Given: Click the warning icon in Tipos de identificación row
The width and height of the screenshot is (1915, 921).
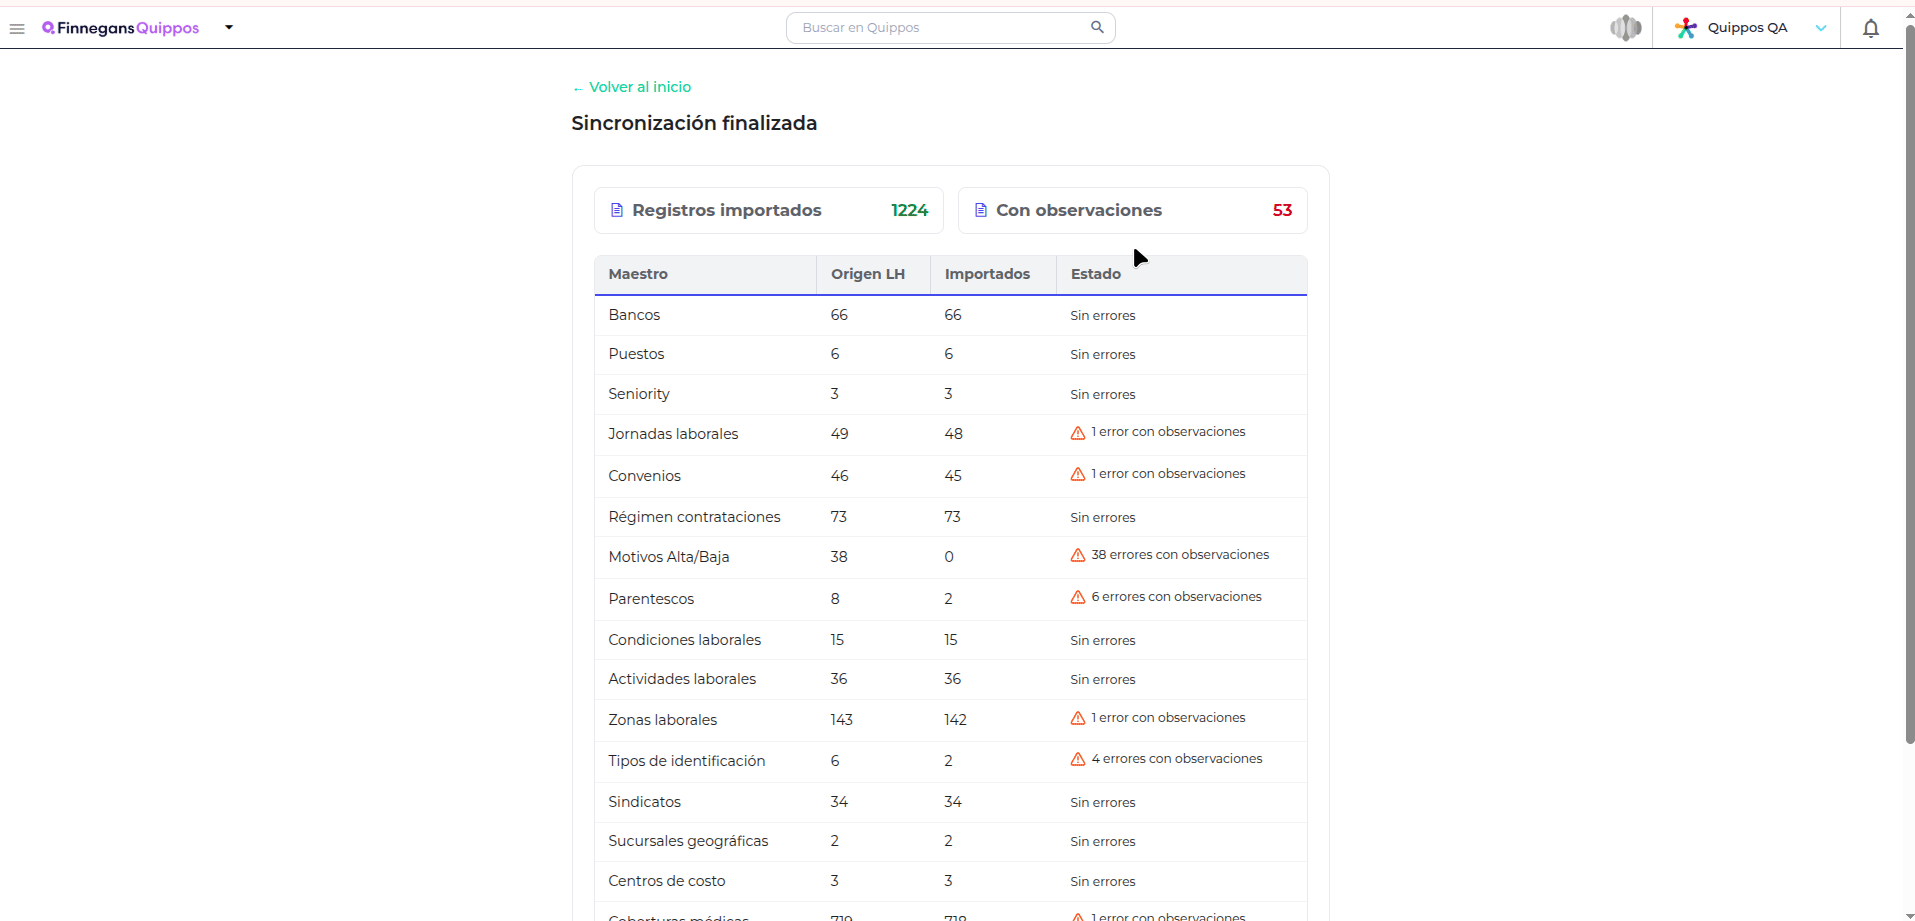Looking at the screenshot, I should point(1078,759).
